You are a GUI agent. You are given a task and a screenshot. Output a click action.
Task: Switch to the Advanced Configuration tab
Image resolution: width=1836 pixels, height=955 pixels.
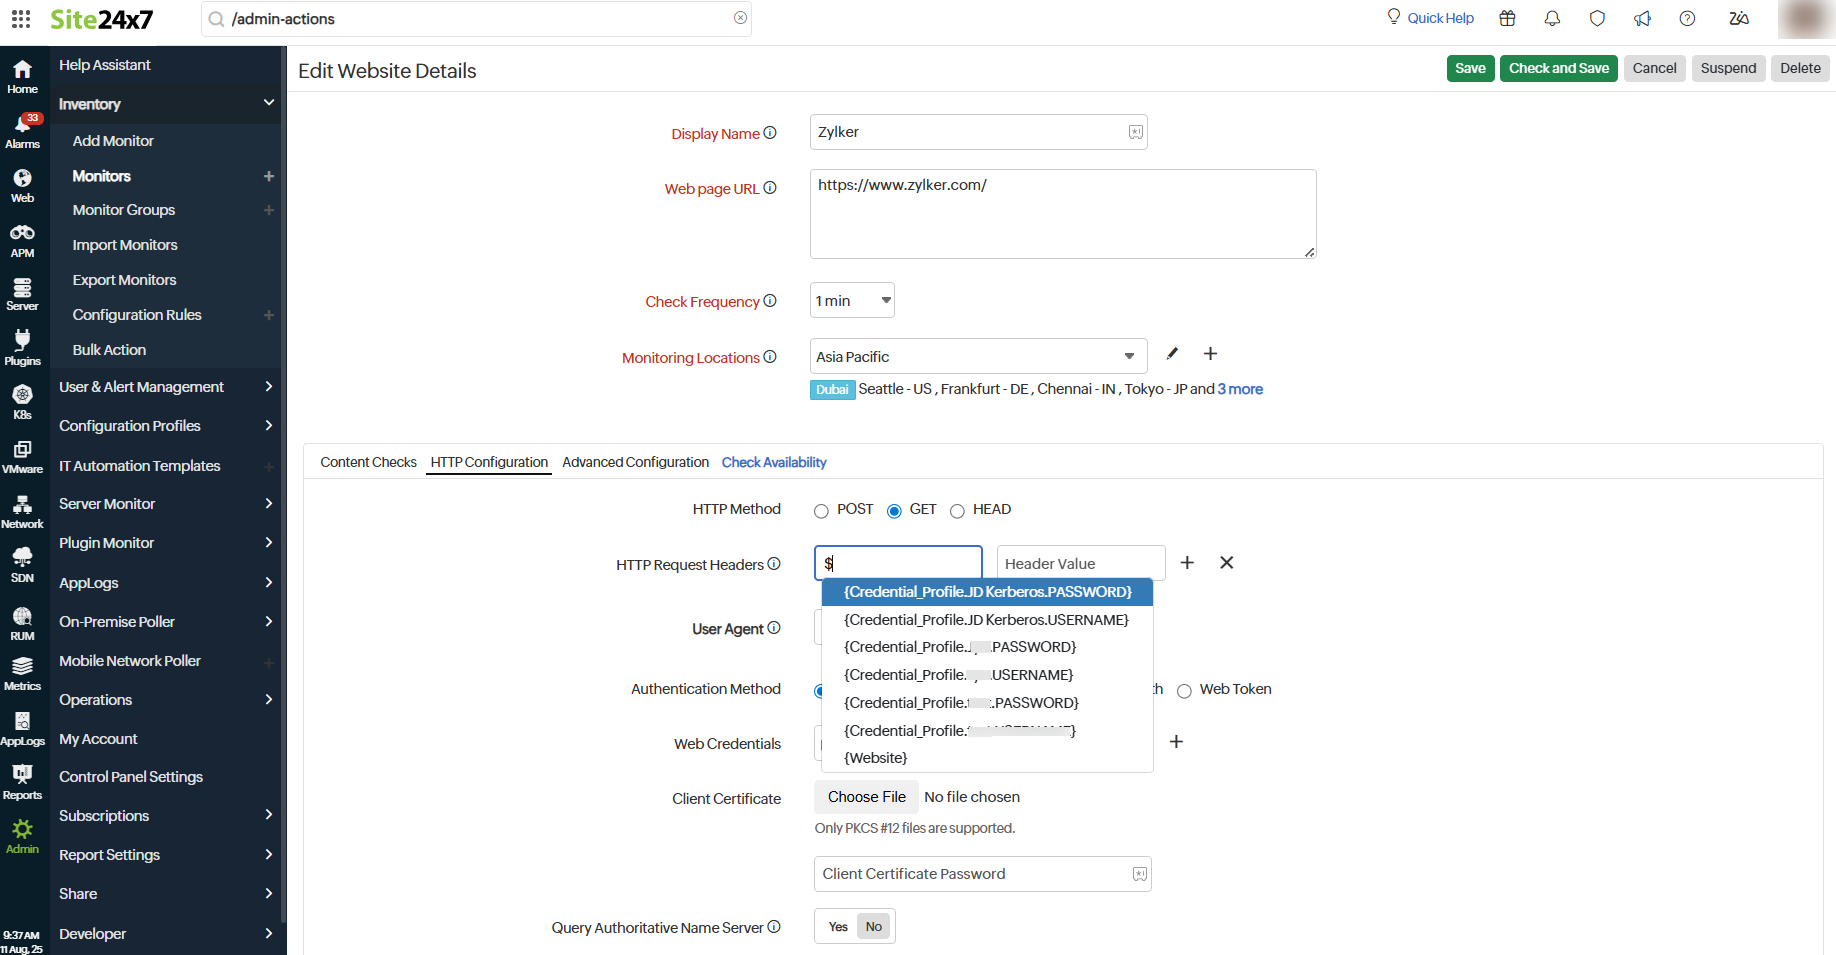pos(635,462)
